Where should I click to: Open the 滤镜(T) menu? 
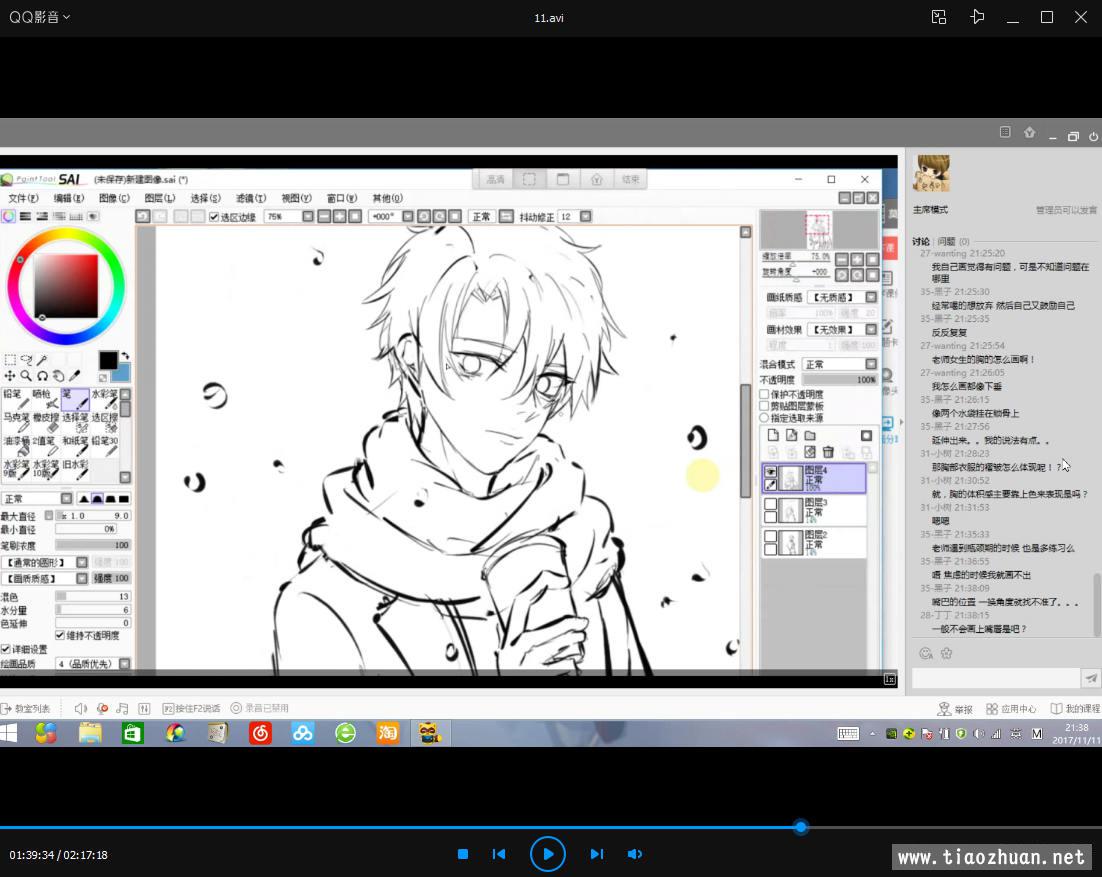[x=250, y=198]
